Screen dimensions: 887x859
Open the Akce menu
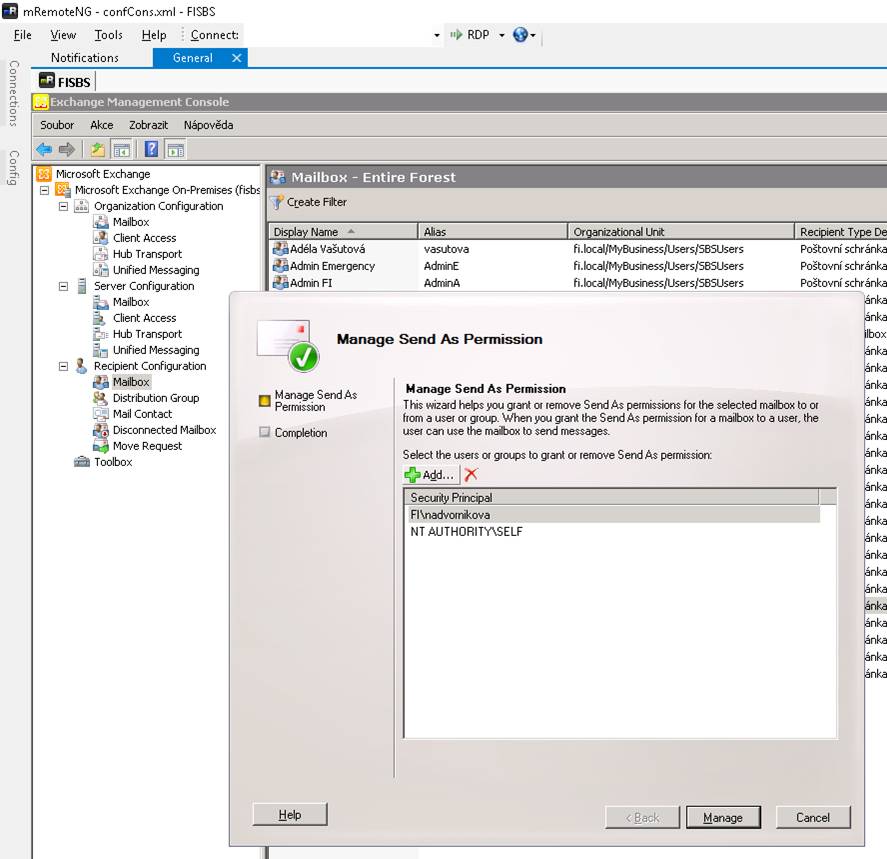[x=101, y=125]
